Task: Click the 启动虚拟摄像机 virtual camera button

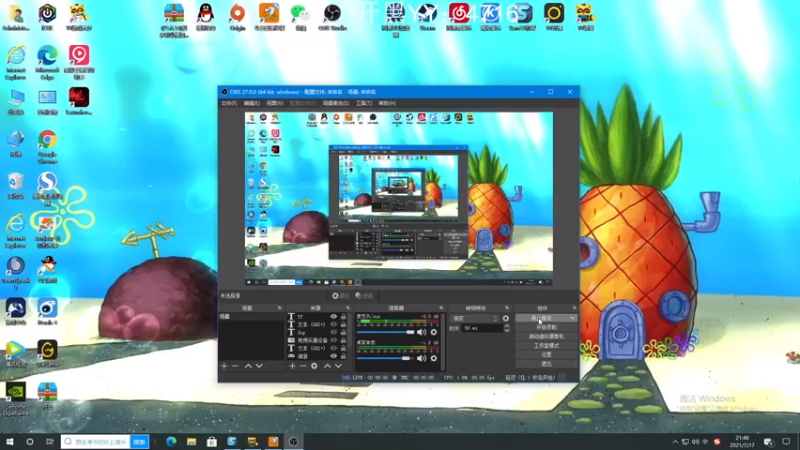Action: tap(546, 337)
